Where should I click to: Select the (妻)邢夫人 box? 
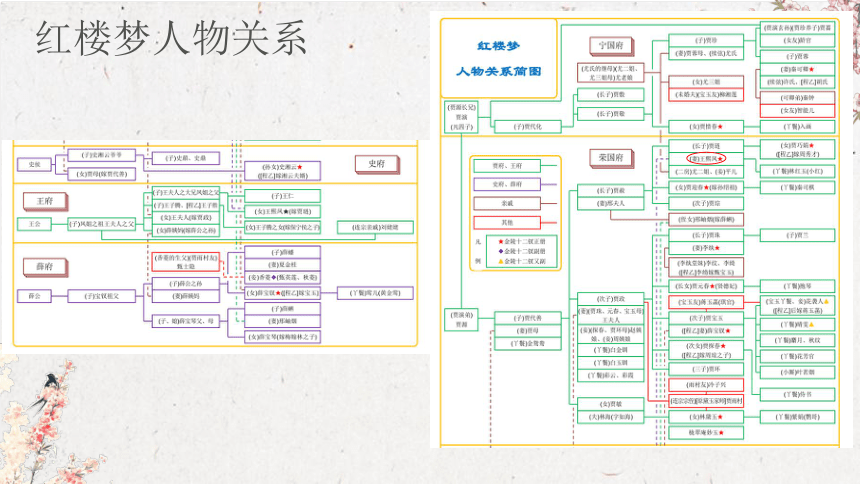pyautogui.click(x=610, y=204)
